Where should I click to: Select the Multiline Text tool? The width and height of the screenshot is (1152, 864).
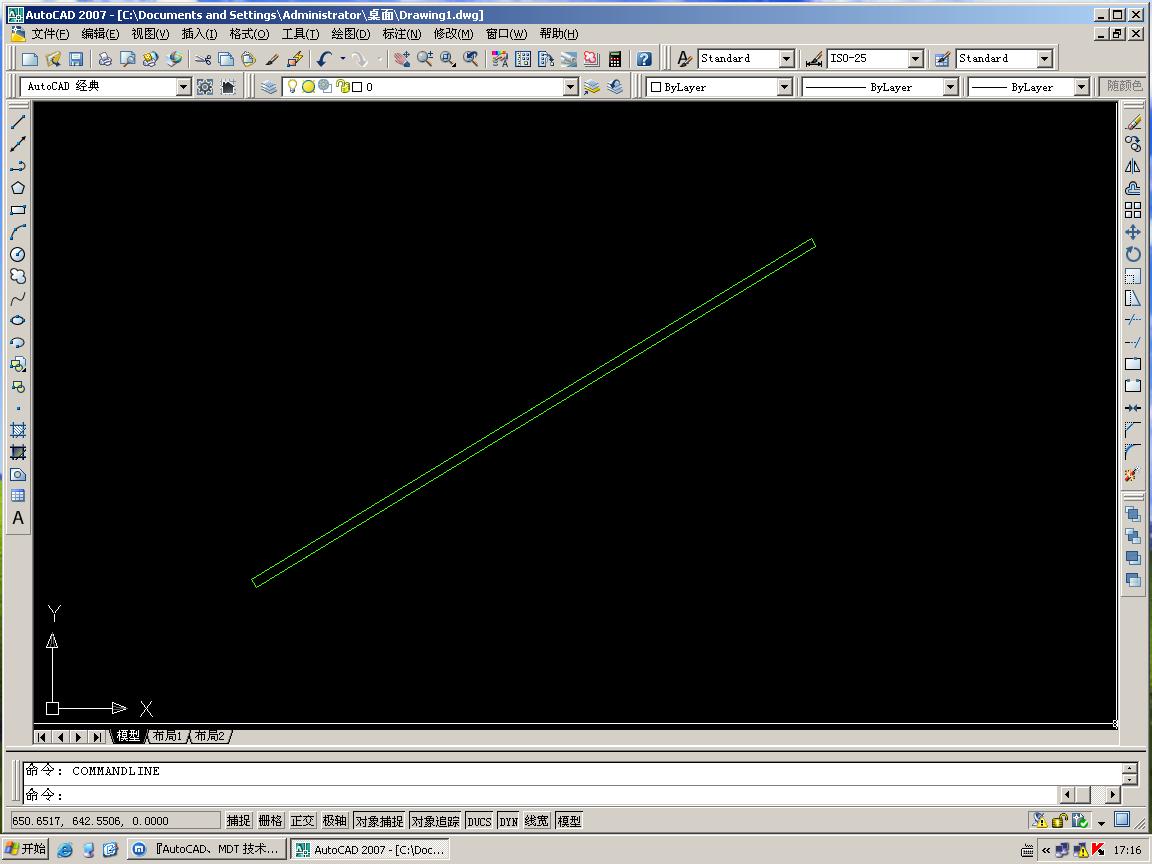point(18,519)
